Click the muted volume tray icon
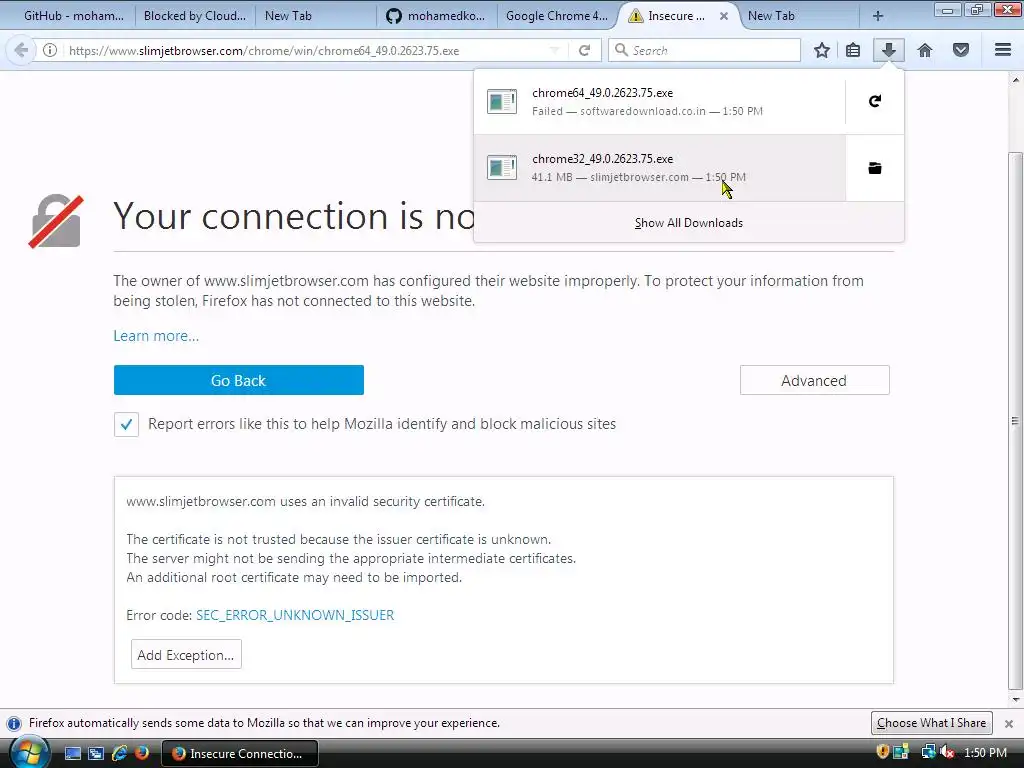The image size is (1024, 768). tap(947, 753)
